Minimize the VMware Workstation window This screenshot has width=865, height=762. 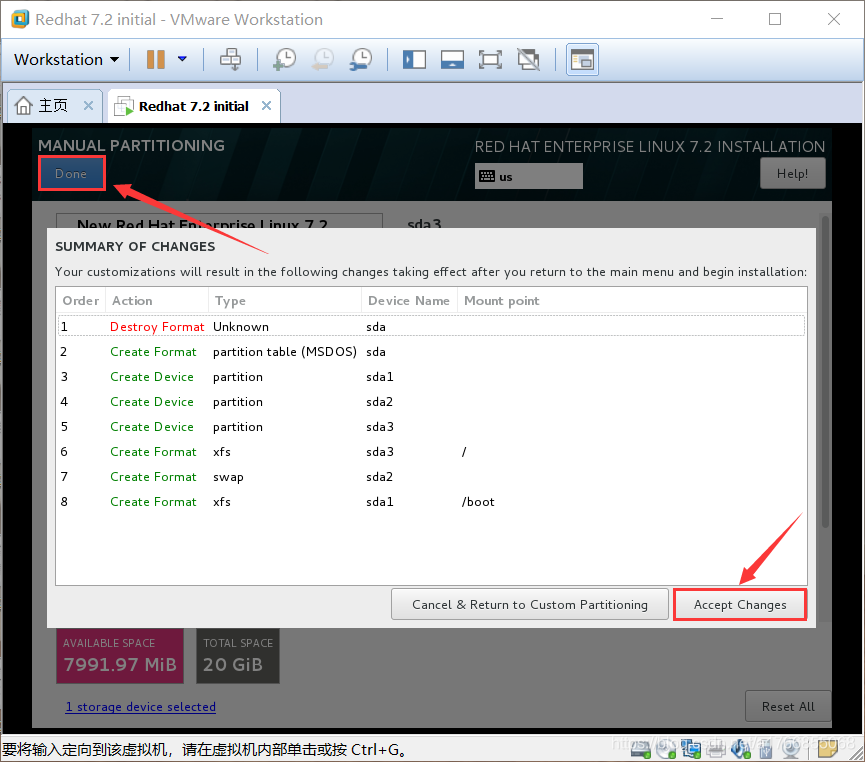pyautogui.click(x=717, y=19)
